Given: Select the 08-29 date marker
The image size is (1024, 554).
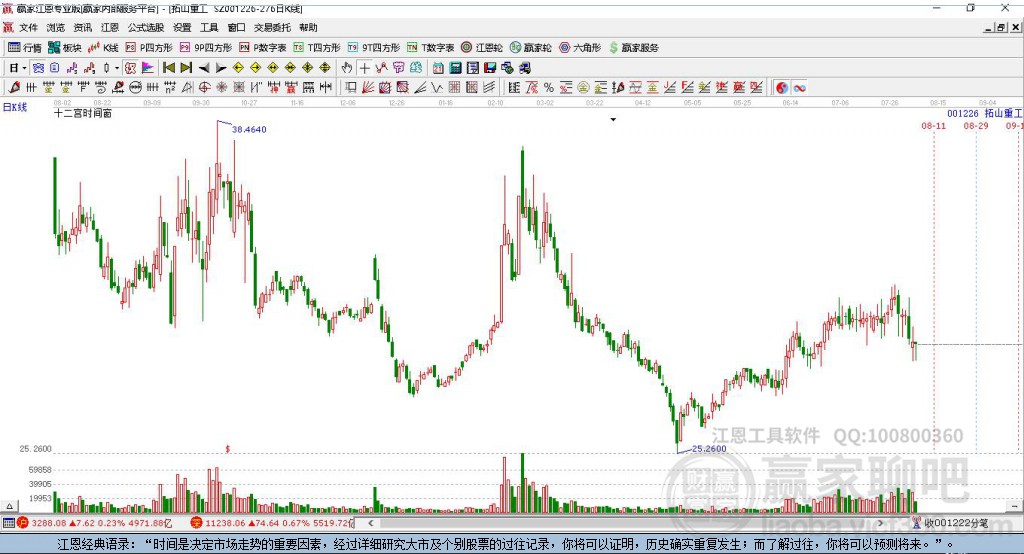Looking at the screenshot, I should point(976,126).
